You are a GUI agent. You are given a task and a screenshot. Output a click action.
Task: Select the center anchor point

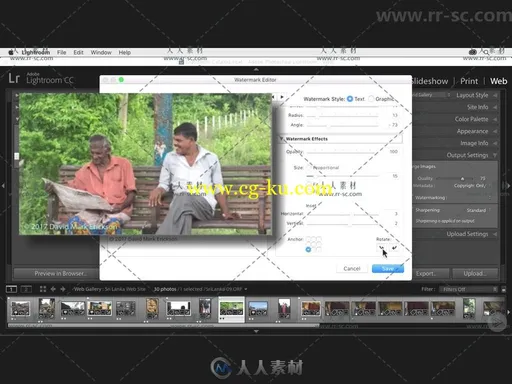(314, 244)
